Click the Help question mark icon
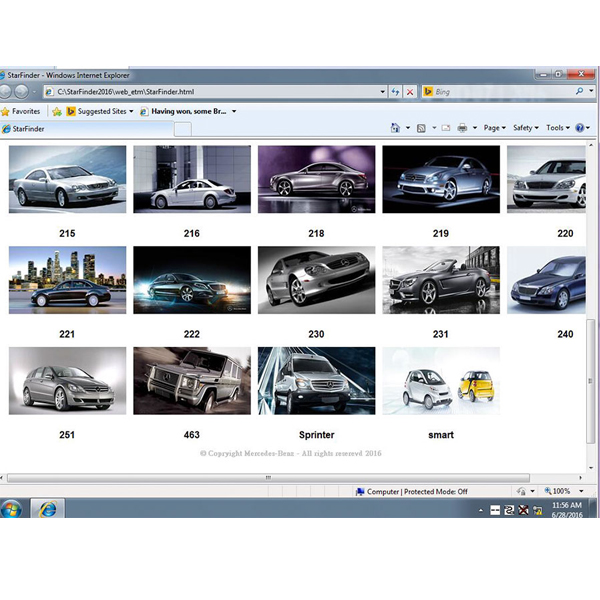Screen dimensions: 600x600 [x=580, y=128]
